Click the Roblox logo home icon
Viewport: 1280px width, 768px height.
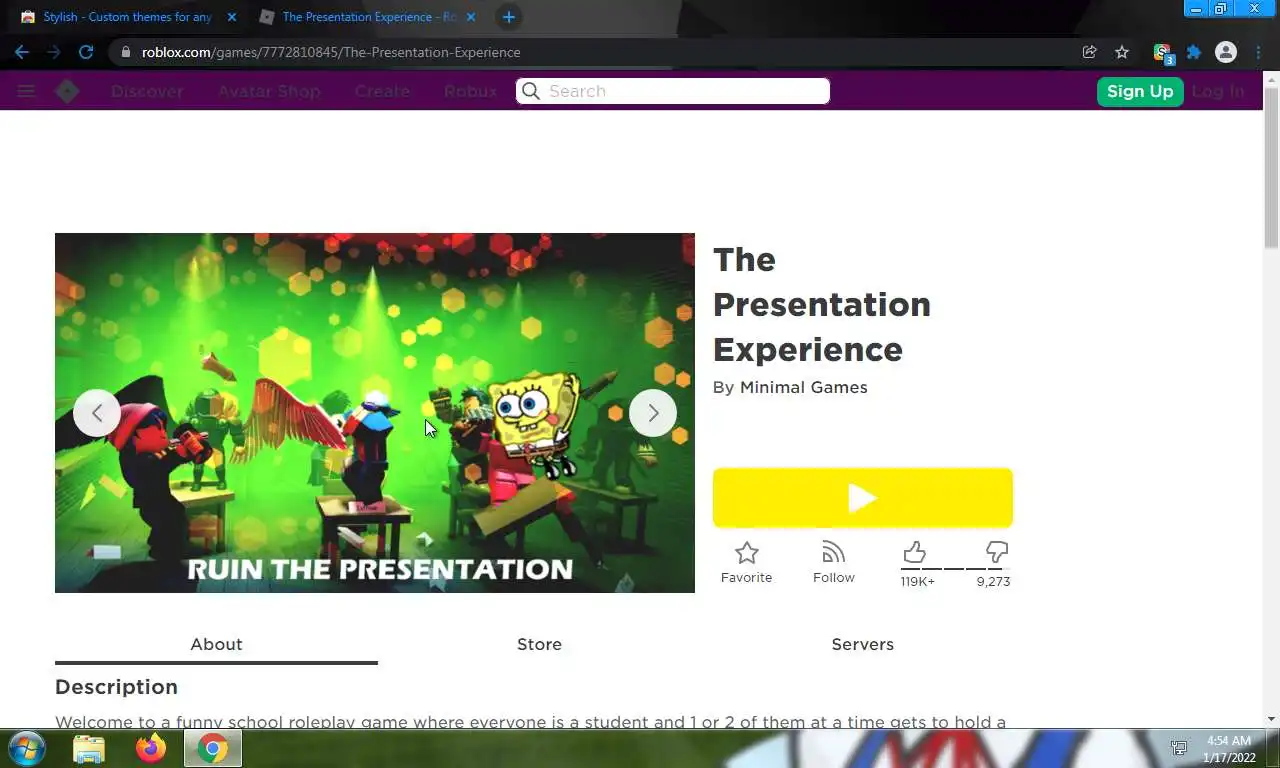pos(67,91)
